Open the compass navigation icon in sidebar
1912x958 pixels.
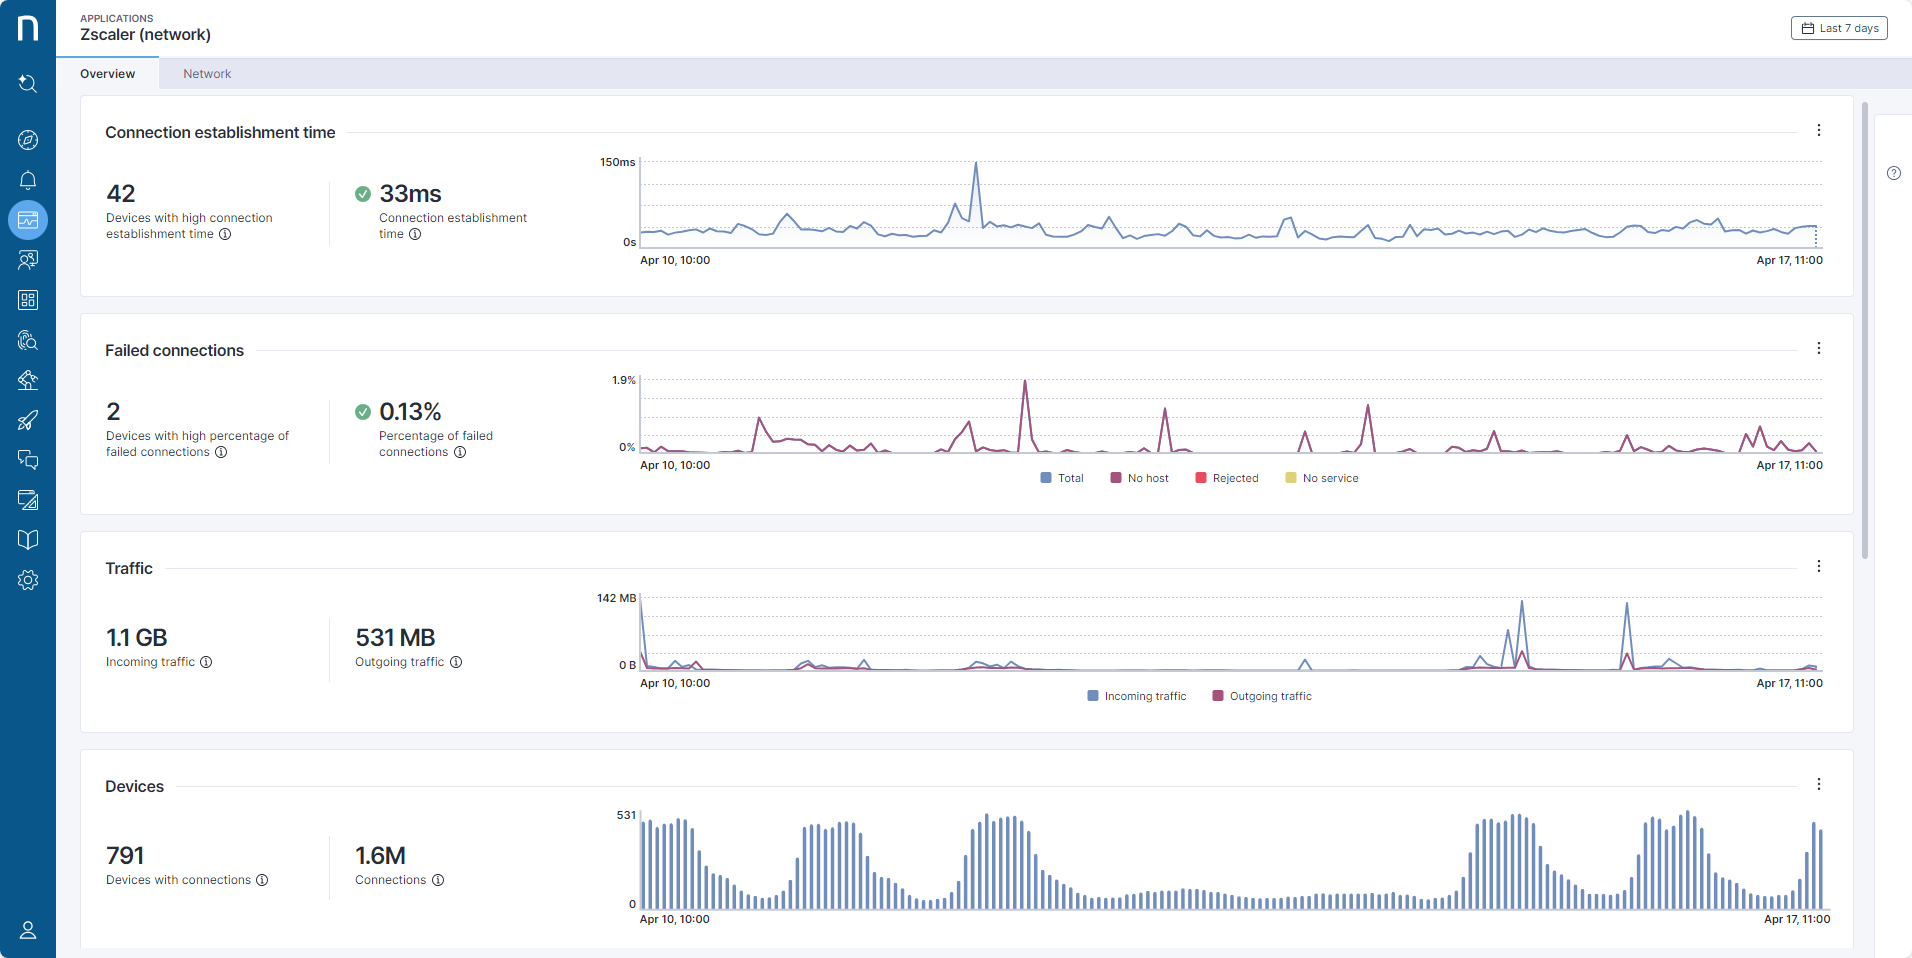point(28,140)
